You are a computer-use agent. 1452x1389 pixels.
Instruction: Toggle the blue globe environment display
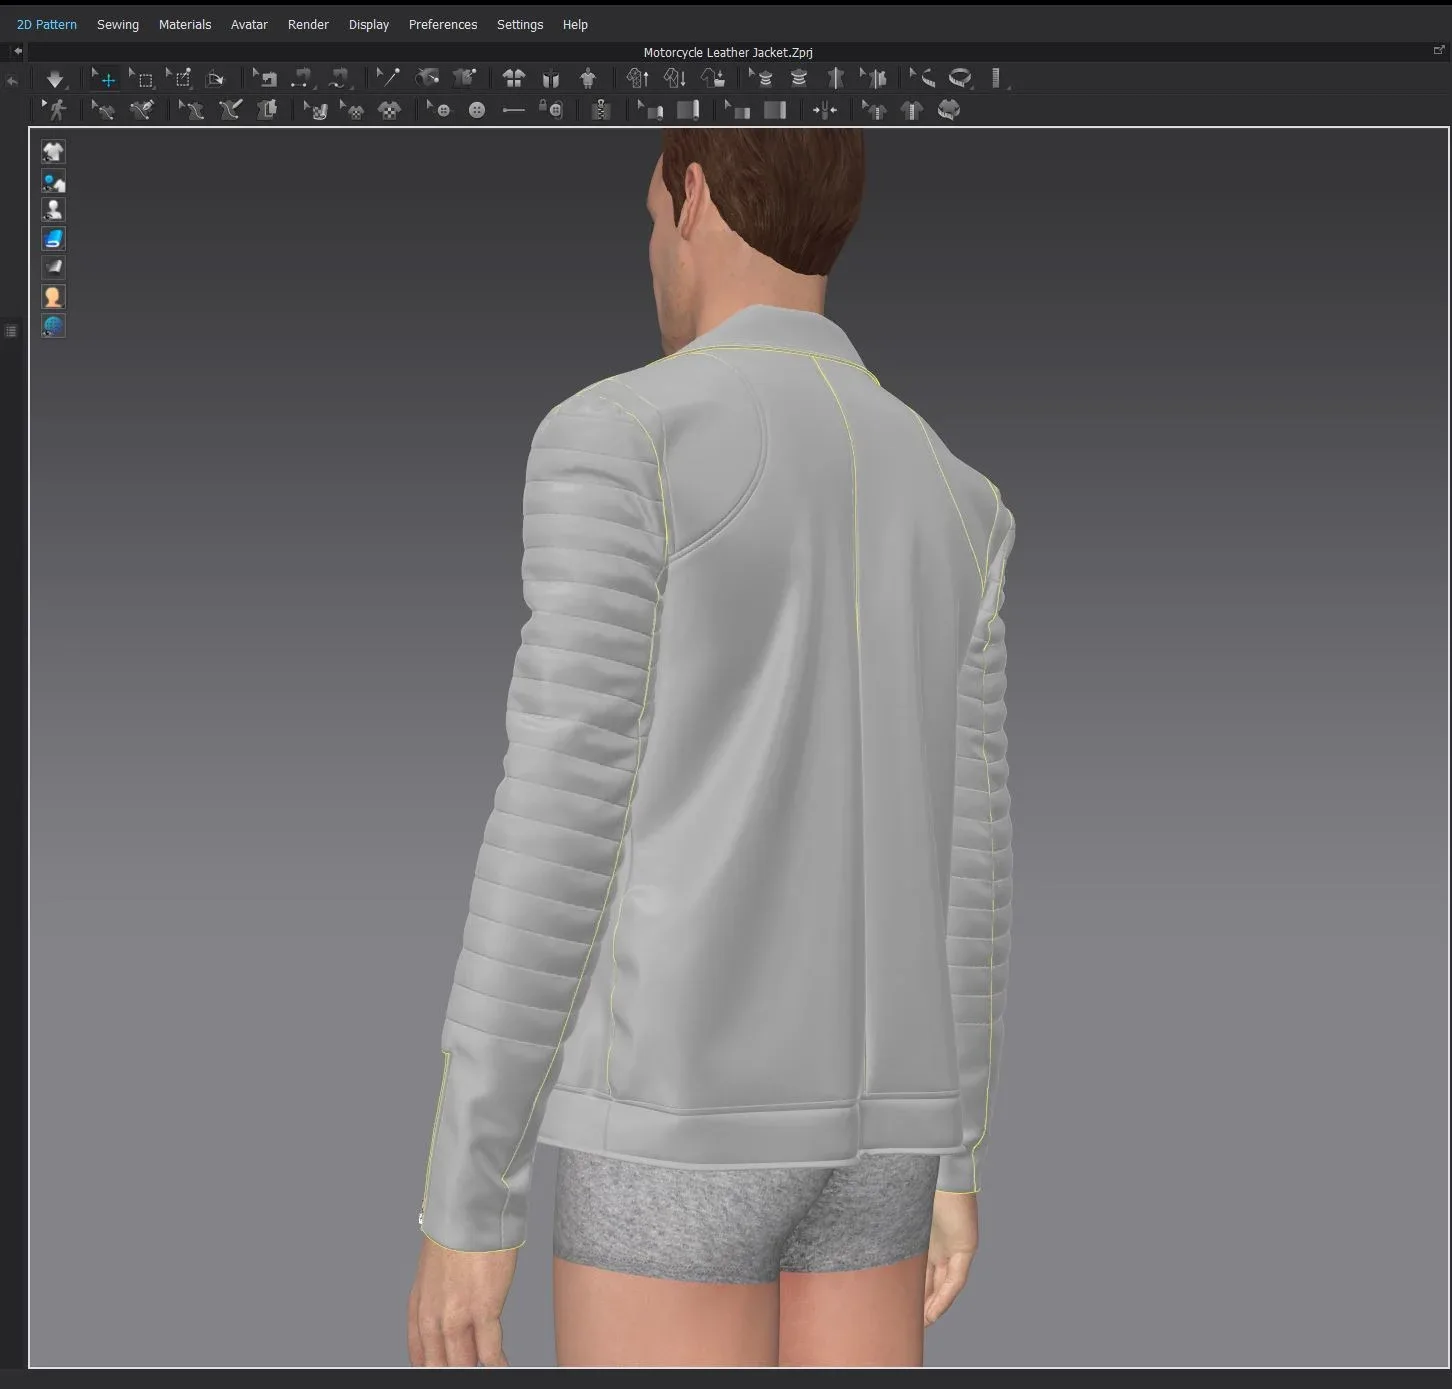coord(53,325)
